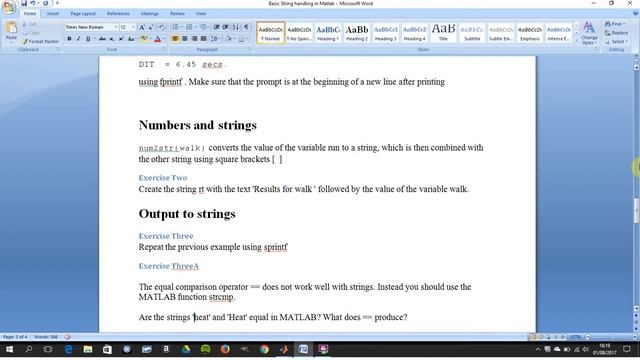640x360 pixels.
Task: Switch to the Page Layout tab
Action: click(x=83, y=13)
